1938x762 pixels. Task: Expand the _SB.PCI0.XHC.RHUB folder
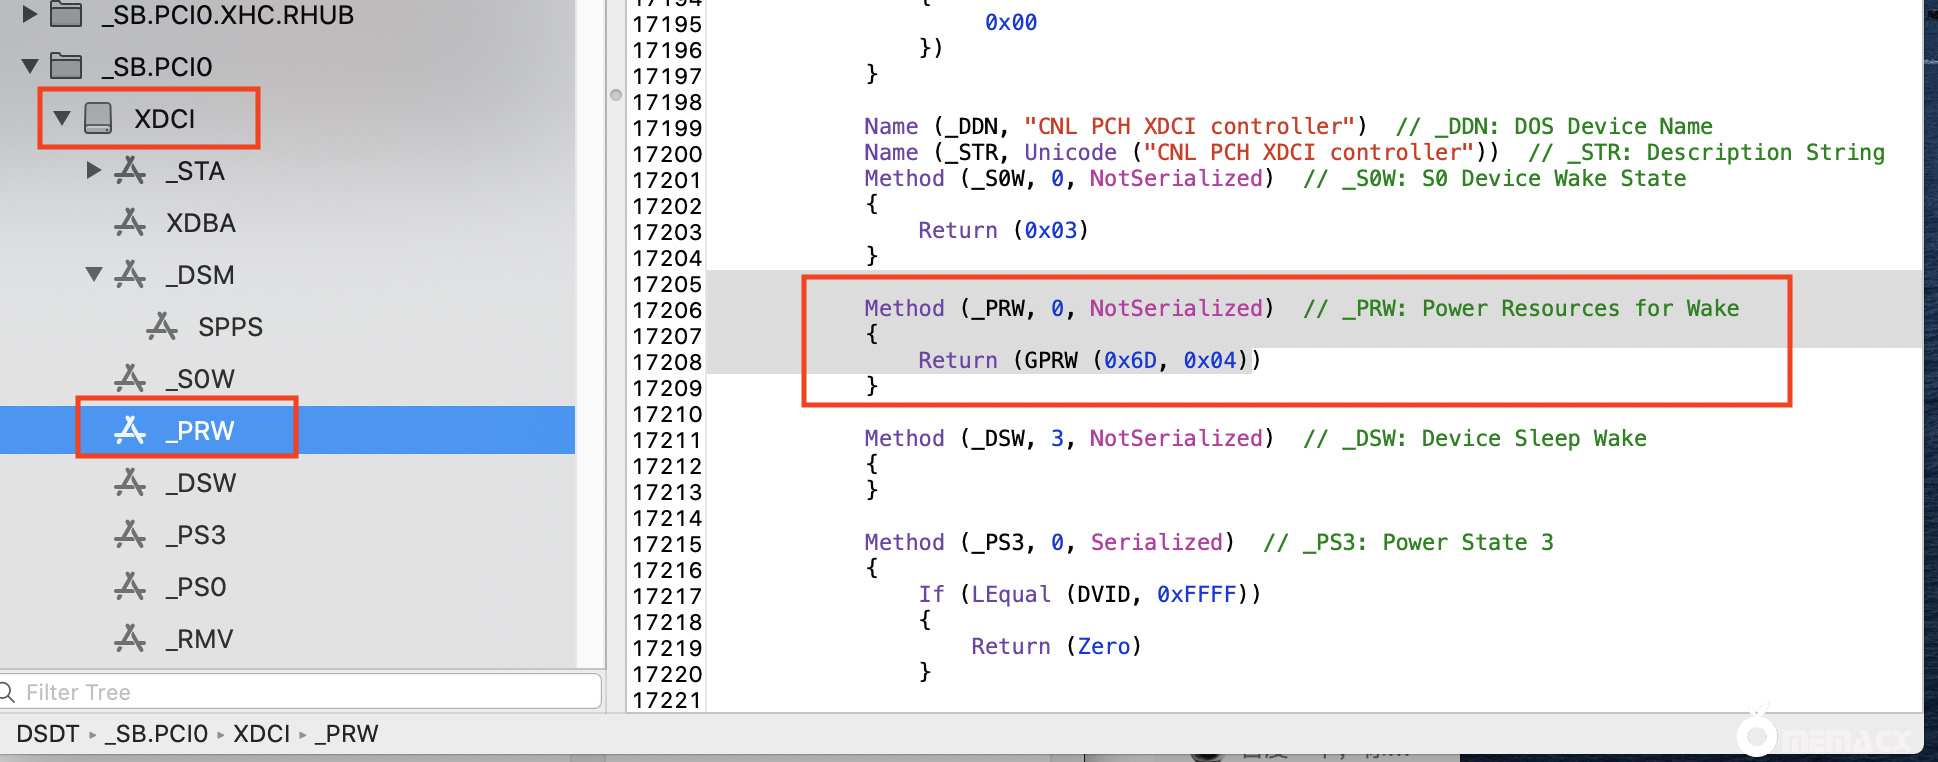(x=30, y=14)
